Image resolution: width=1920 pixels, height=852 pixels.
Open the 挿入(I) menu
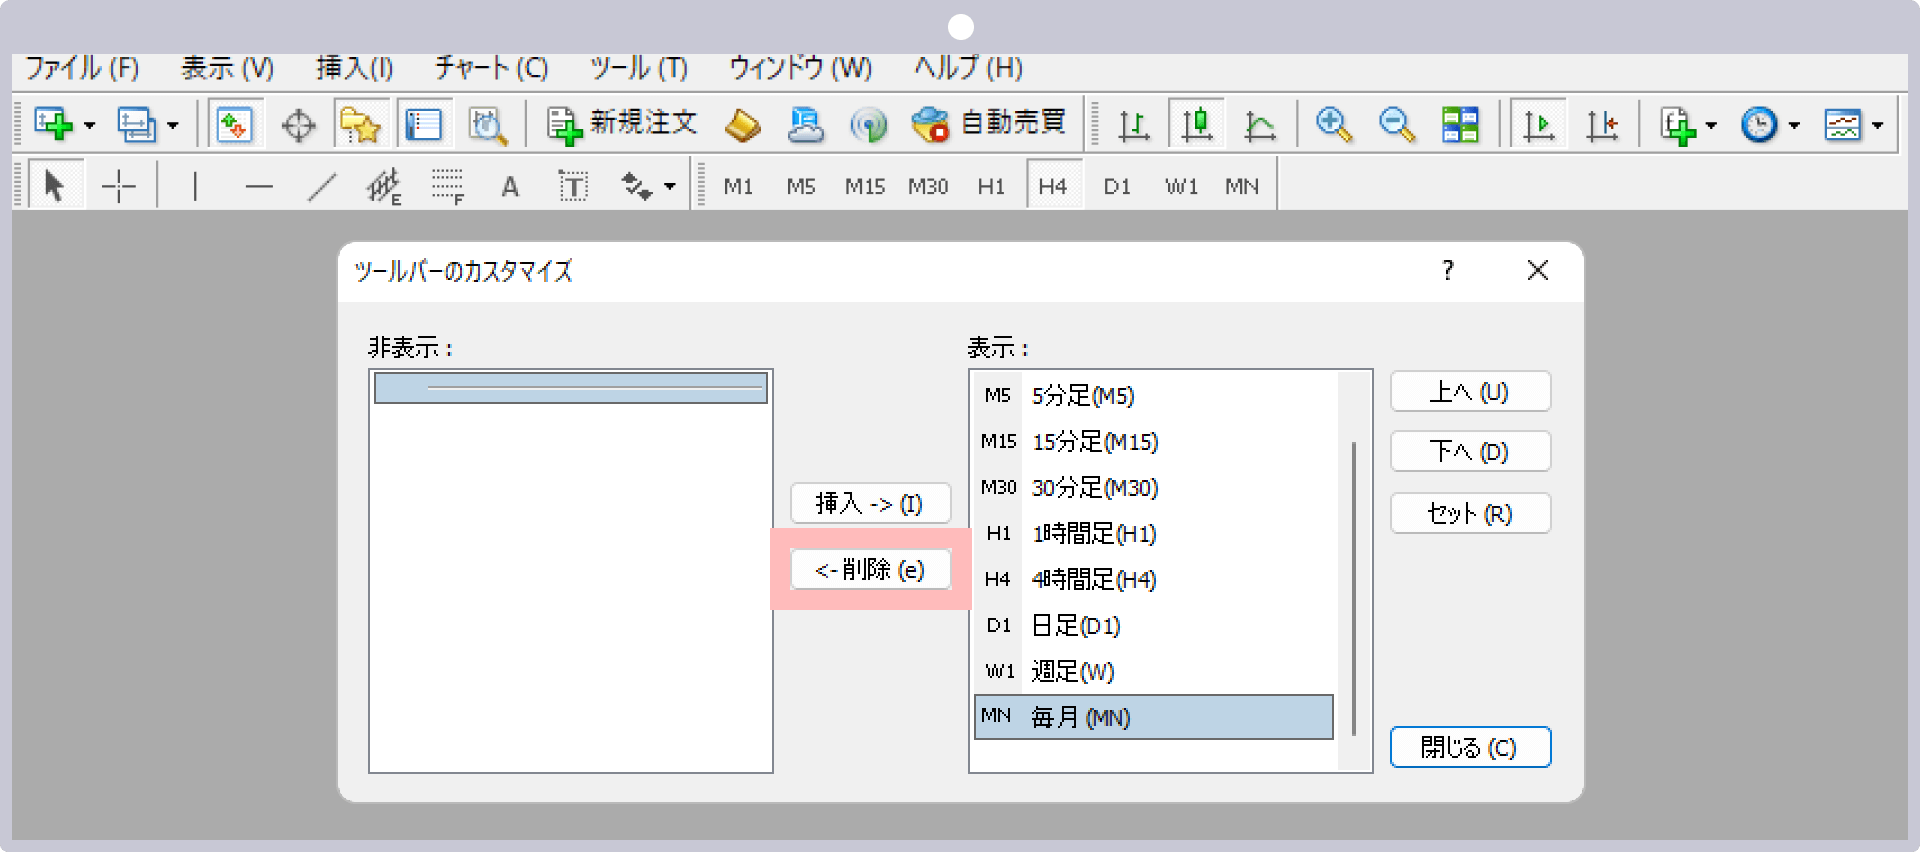(355, 68)
